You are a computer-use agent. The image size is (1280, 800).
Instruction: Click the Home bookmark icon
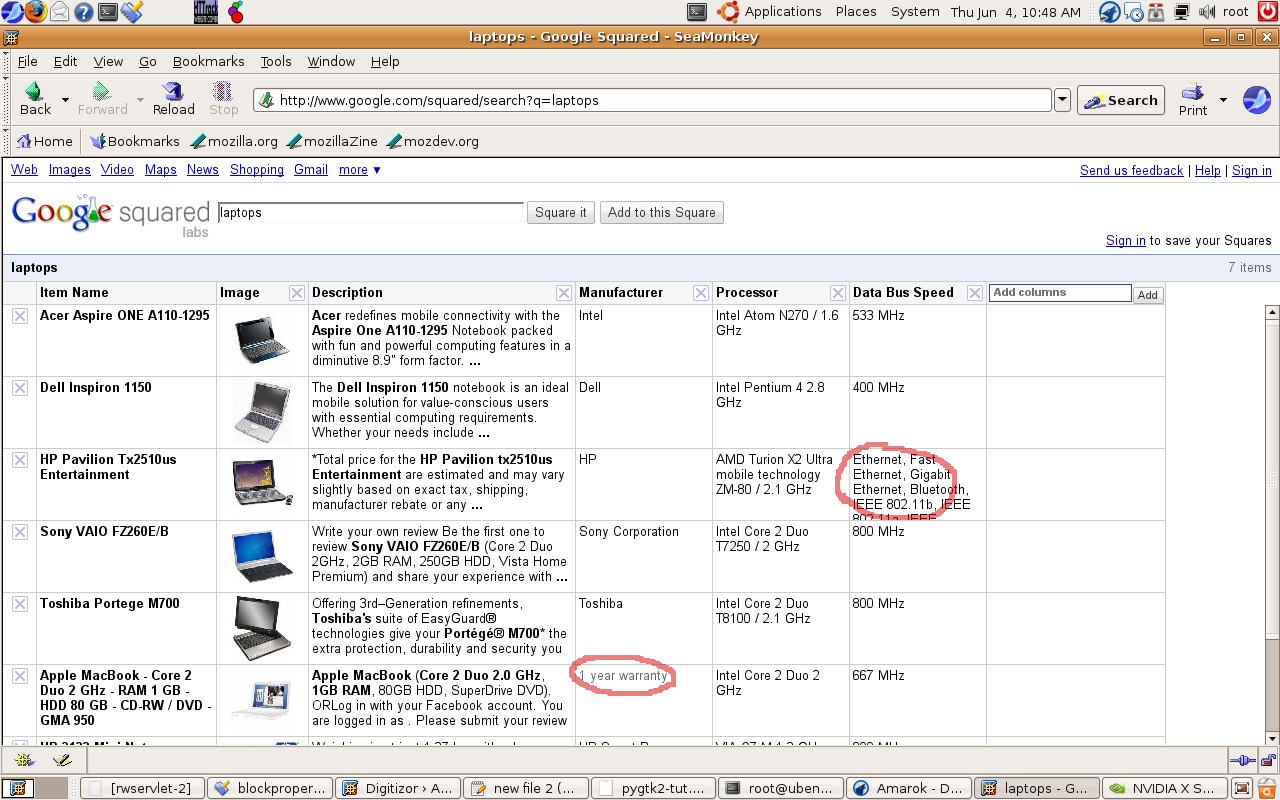[25, 141]
